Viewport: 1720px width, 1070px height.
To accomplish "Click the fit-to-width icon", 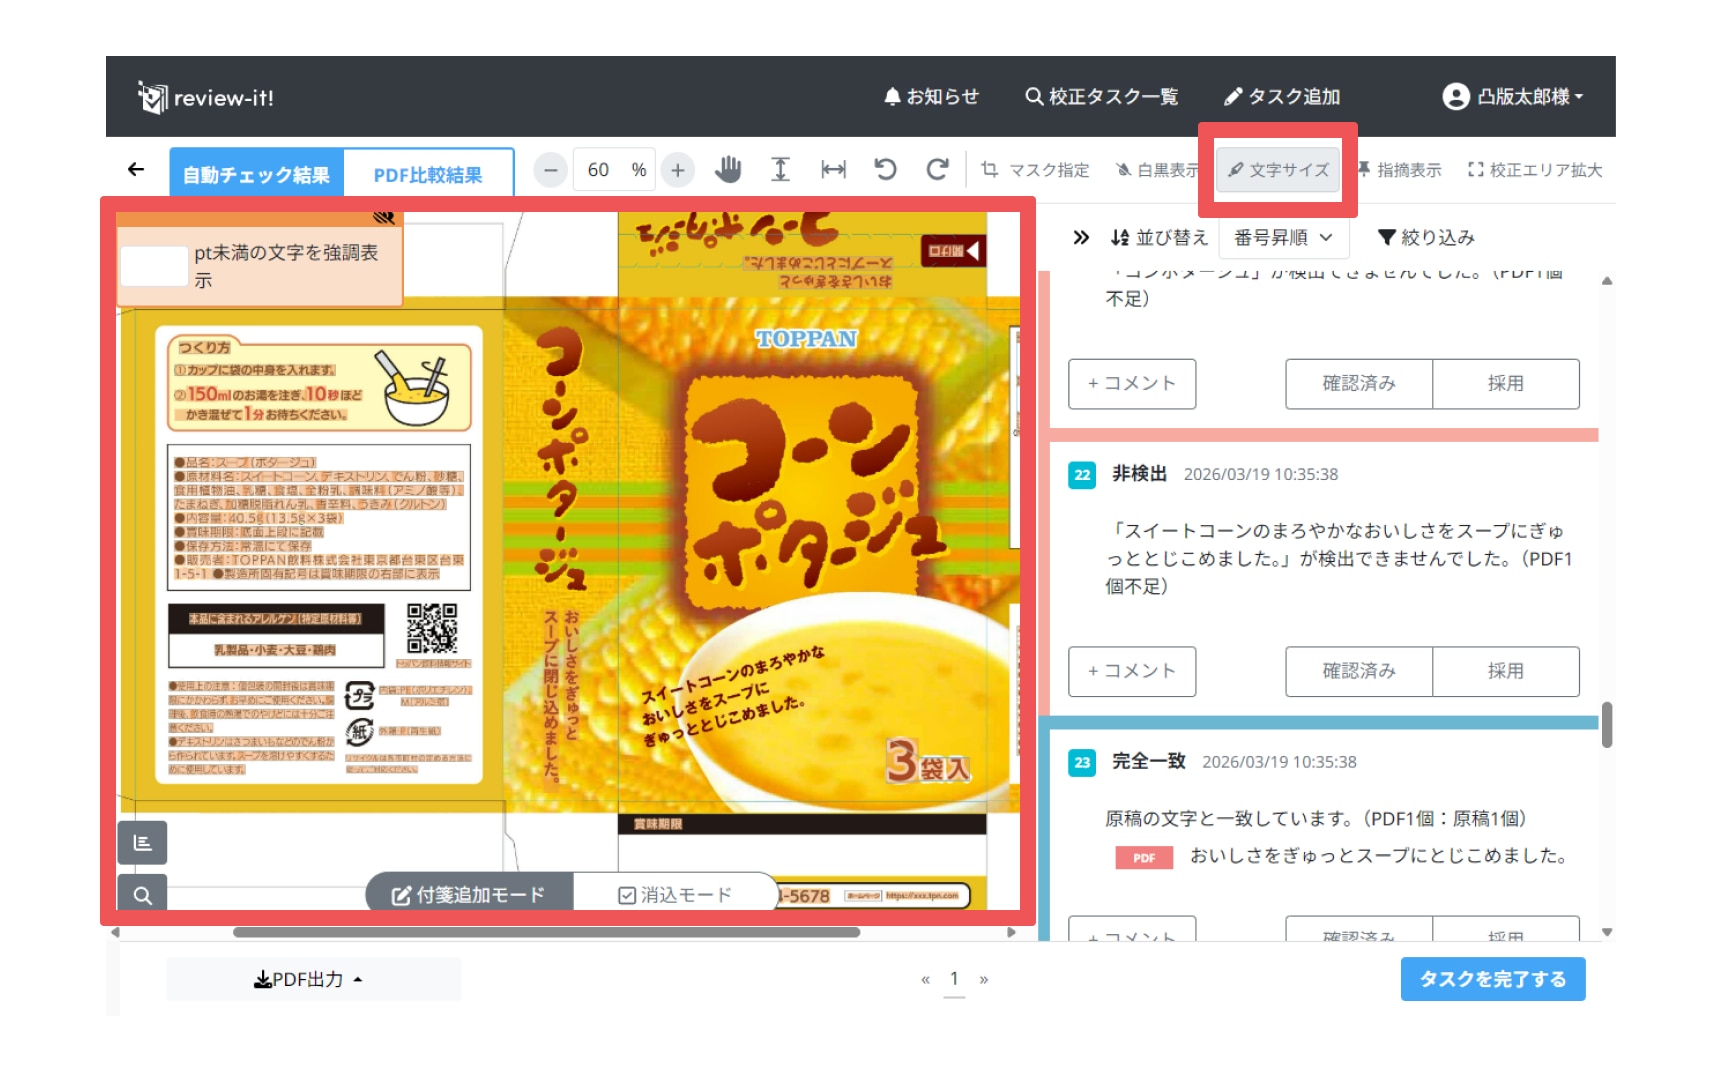I will click(833, 170).
